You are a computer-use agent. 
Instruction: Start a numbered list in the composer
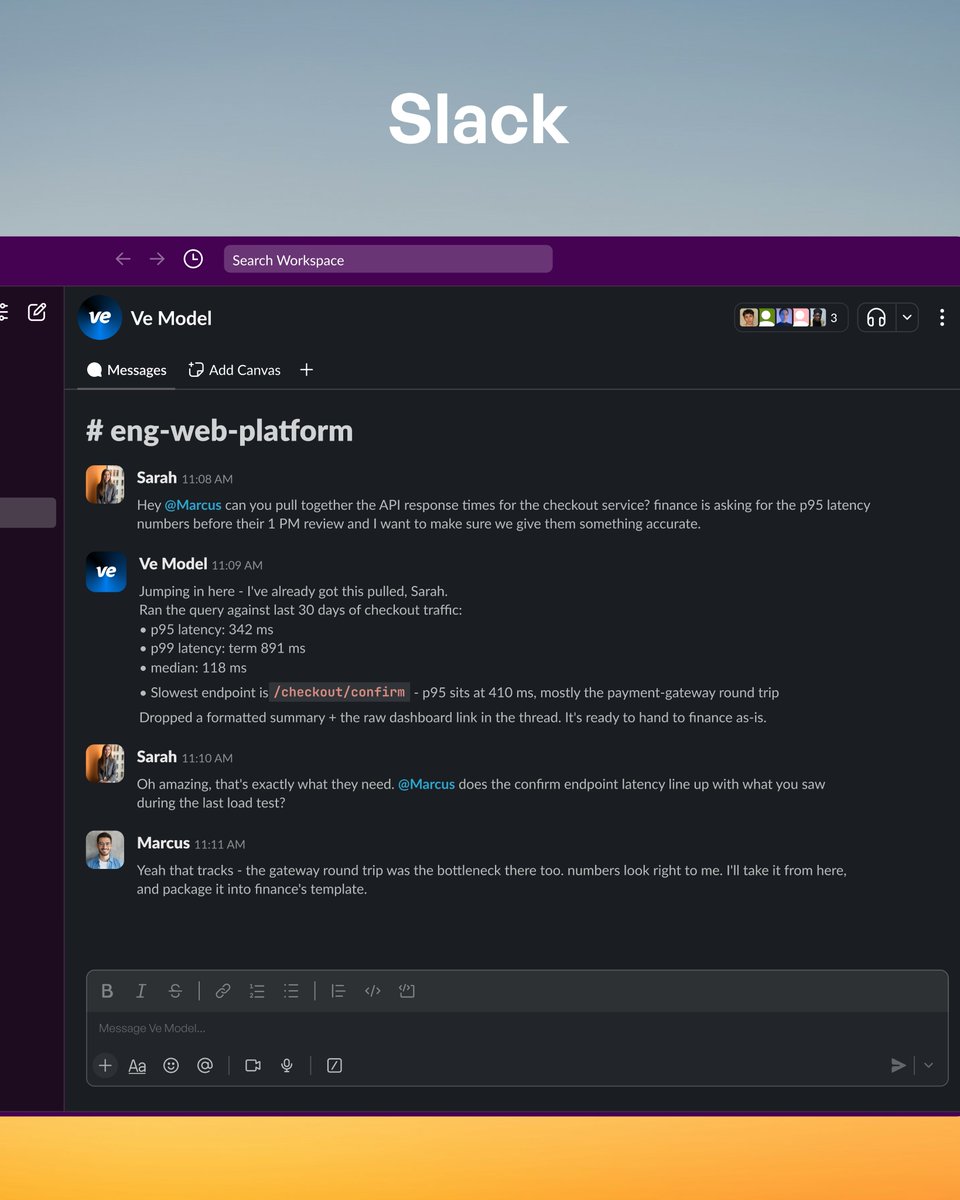tap(257, 991)
